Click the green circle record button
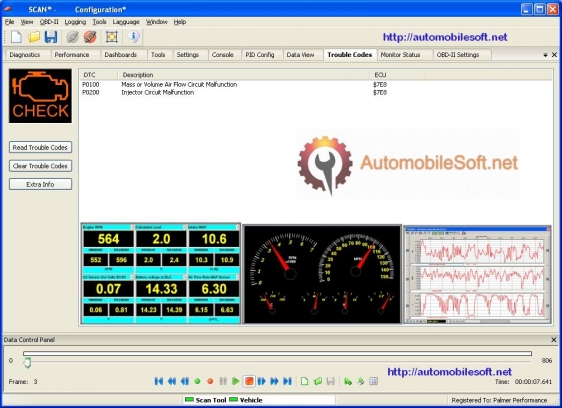562x408 pixels. 197,381
